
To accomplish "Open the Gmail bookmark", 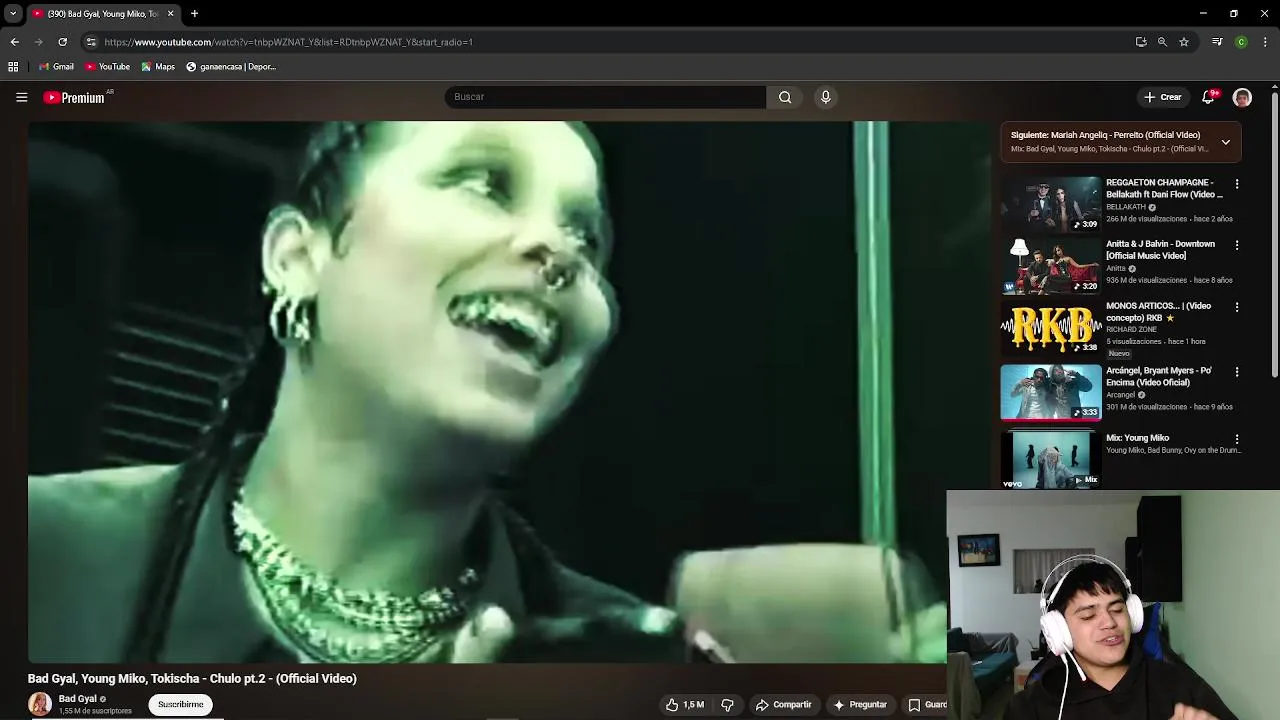I will (56, 67).
